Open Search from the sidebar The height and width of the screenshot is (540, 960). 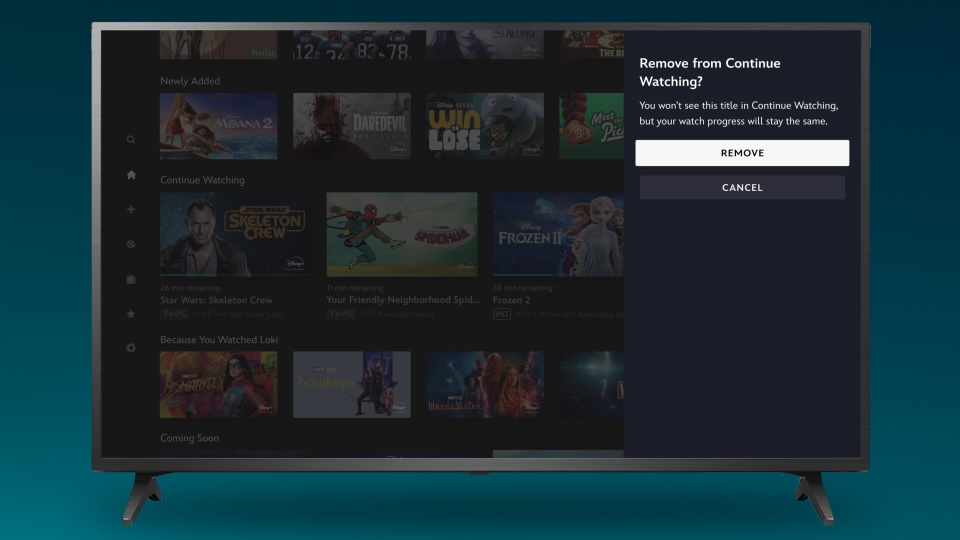131,140
